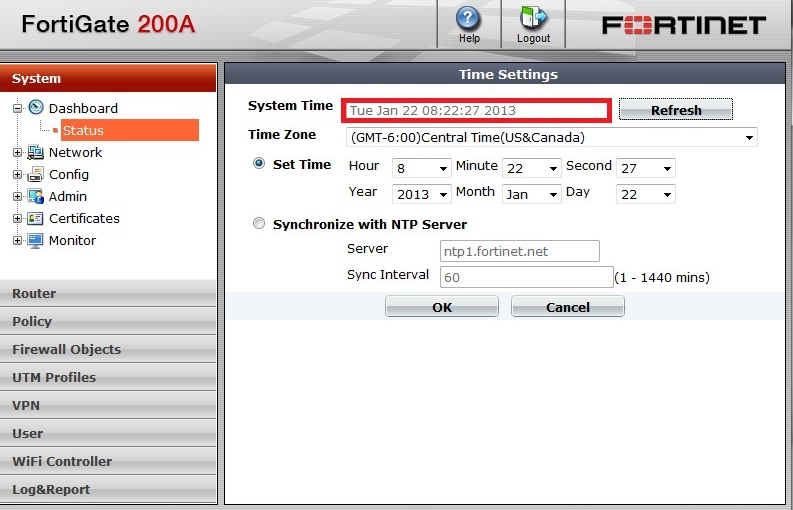
Task: Click the Fortinet logo
Action: click(x=684, y=25)
